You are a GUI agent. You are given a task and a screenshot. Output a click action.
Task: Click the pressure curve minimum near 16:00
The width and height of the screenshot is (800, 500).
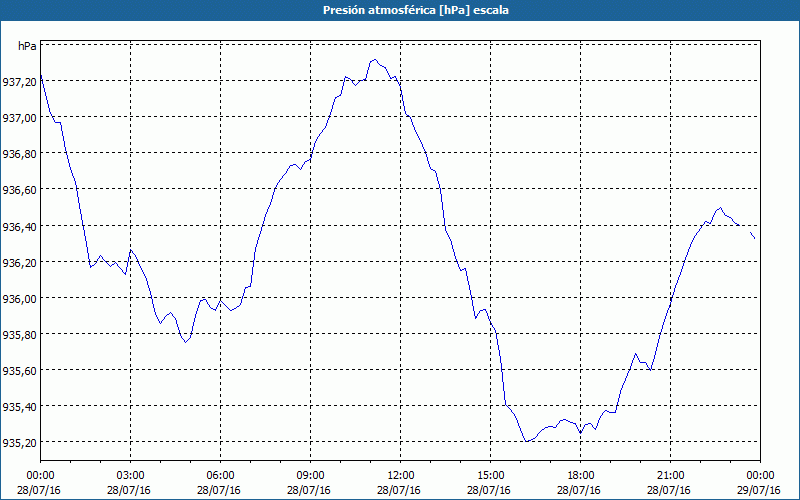tap(526, 441)
